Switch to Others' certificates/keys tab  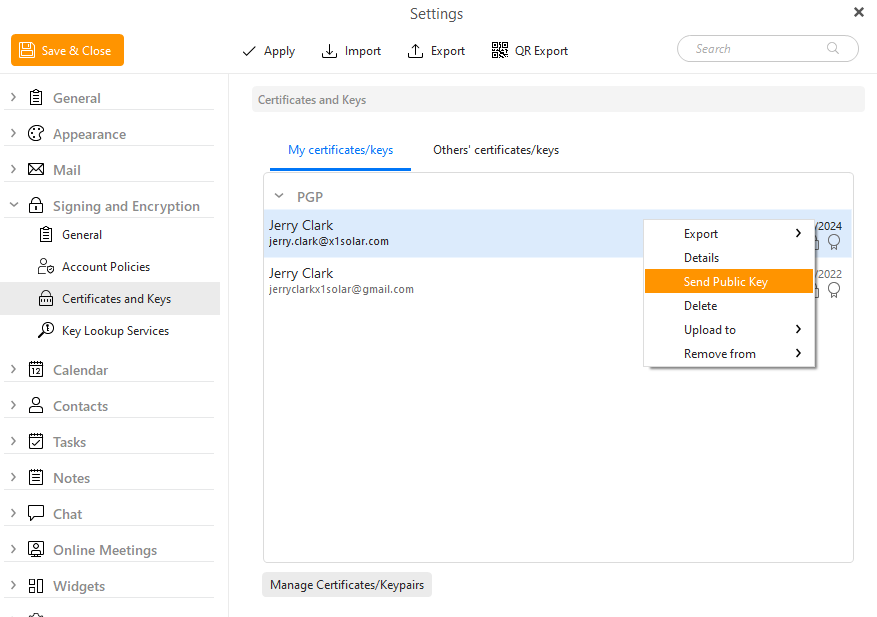pos(495,150)
